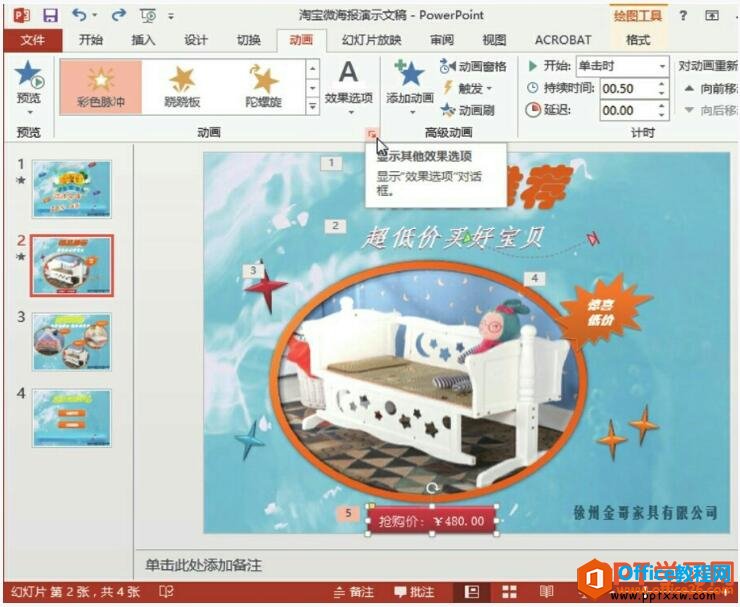Switch to the 审阅 tab
Viewport: 740px width, 607px height.
click(442, 40)
